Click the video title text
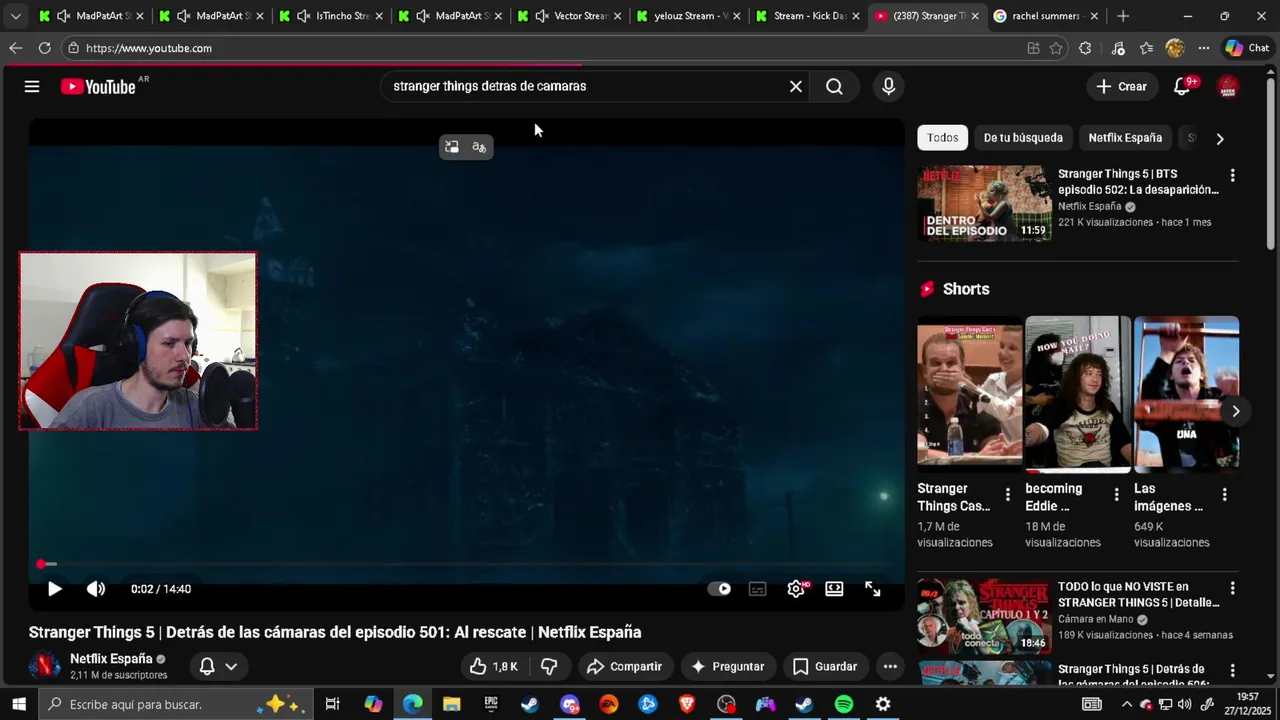The image size is (1280, 720). click(x=335, y=632)
